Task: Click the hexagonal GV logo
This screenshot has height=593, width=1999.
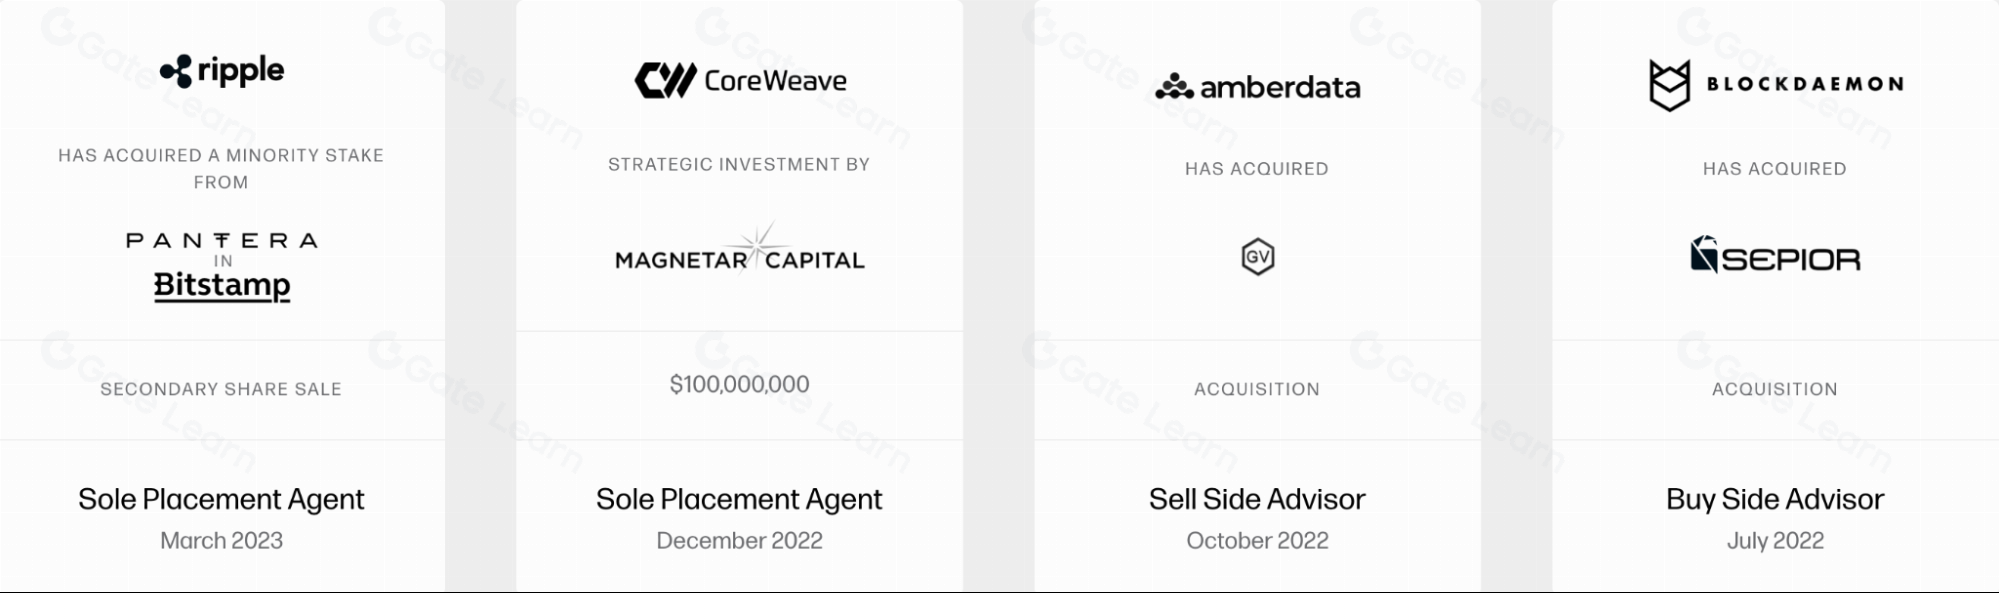Action: tap(1257, 257)
